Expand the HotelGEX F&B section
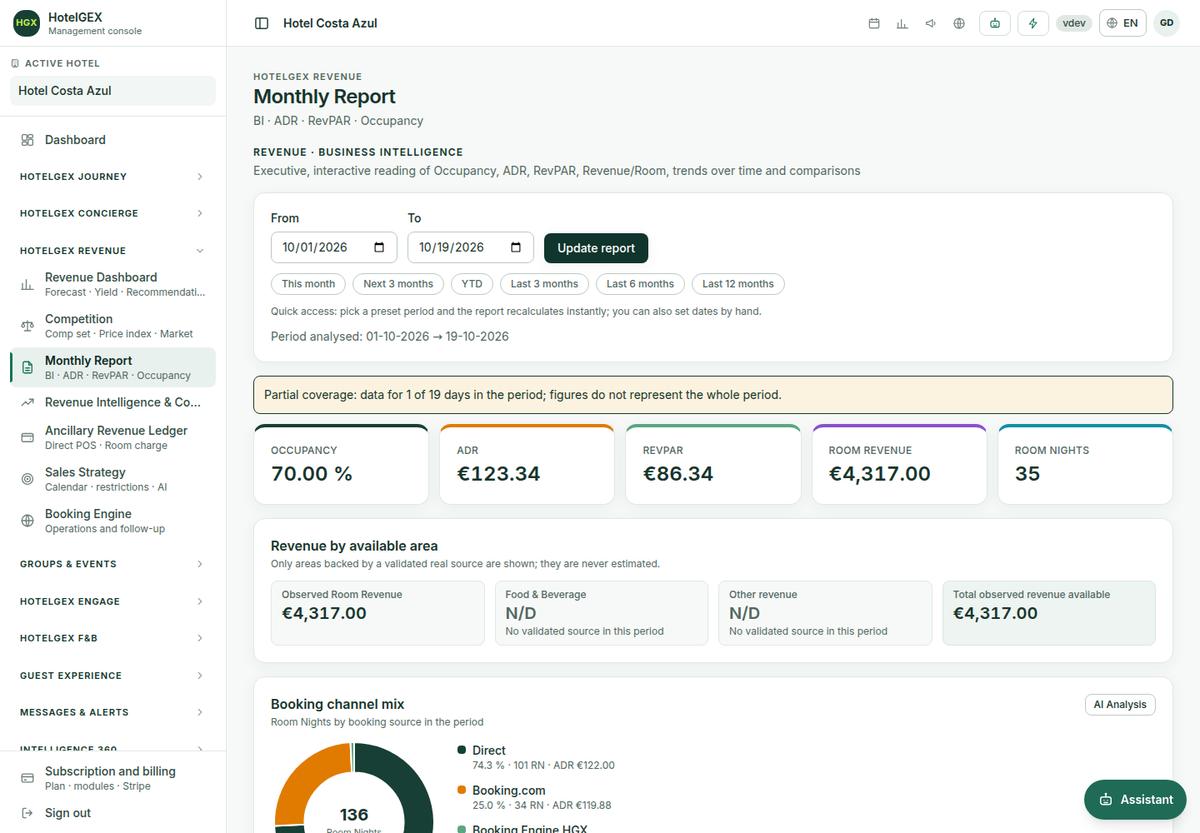This screenshot has height=833, width=1200. click(113, 638)
